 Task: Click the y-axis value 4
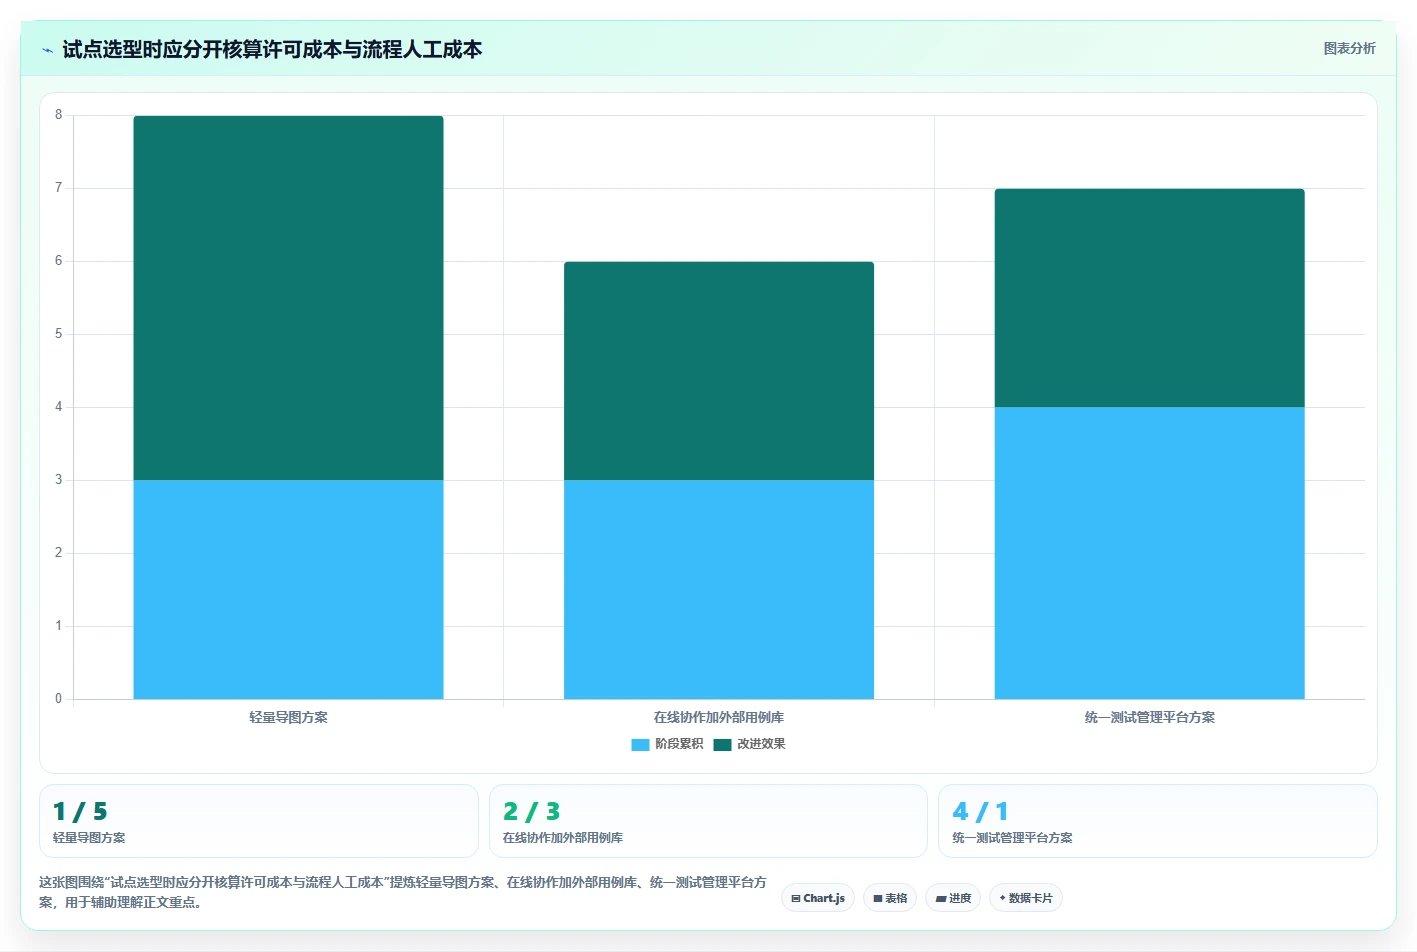[x=58, y=407]
